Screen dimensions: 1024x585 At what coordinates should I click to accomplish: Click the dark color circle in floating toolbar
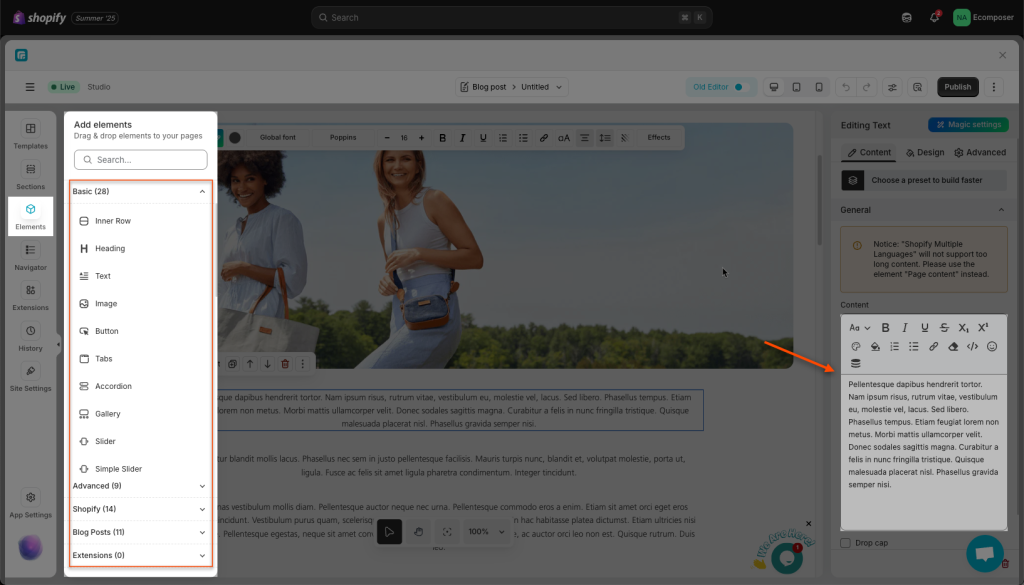click(x=235, y=138)
